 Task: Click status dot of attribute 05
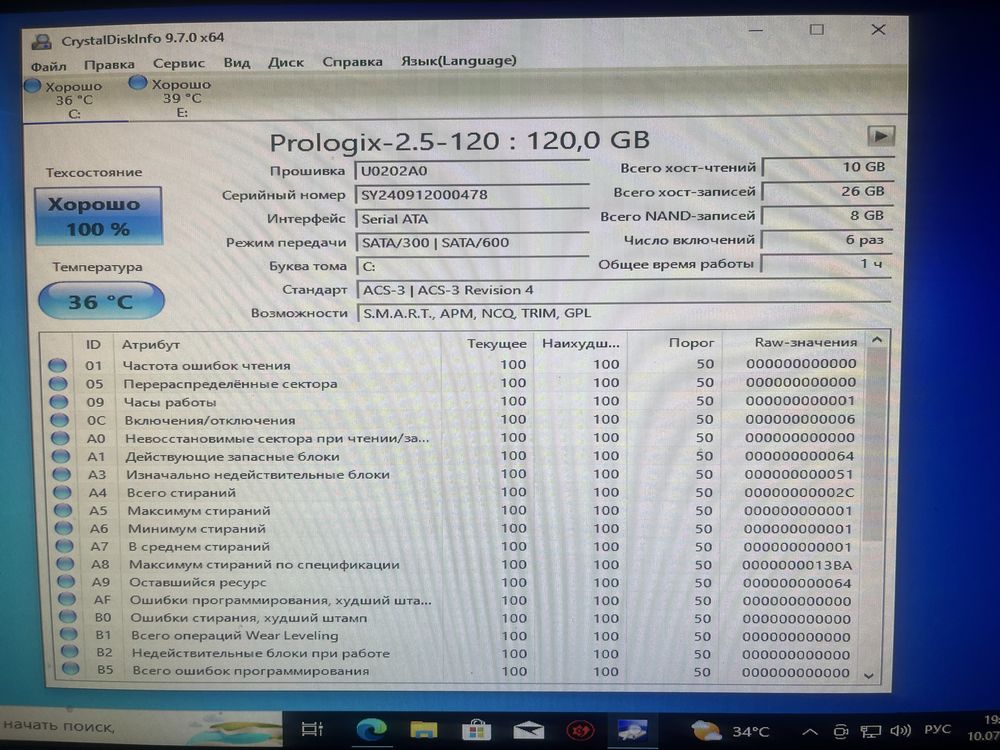point(58,384)
